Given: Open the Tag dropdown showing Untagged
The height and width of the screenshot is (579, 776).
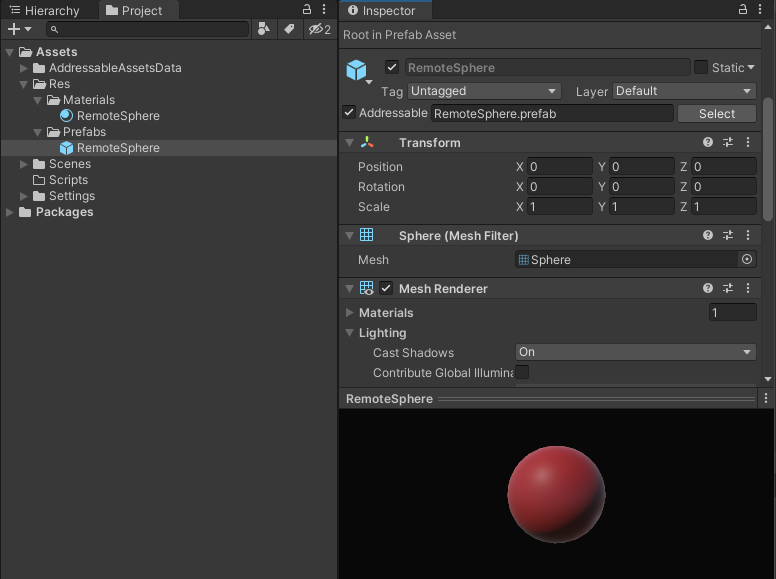Looking at the screenshot, I should pyautogui.click(x=484, y=91).
